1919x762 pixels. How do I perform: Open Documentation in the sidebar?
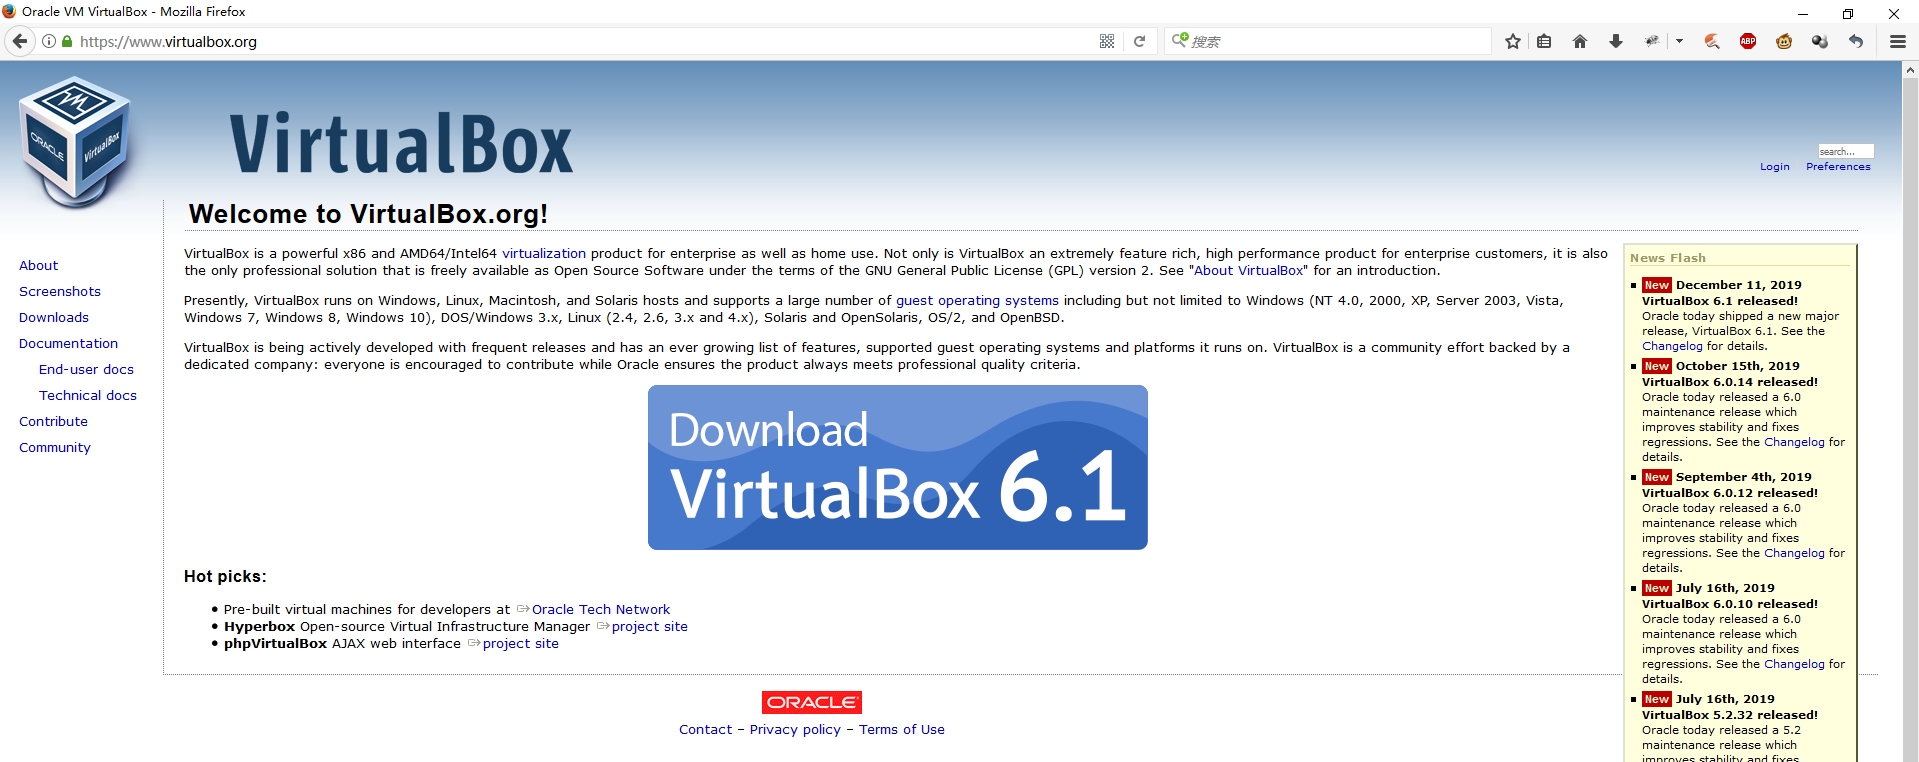point(68,343)
